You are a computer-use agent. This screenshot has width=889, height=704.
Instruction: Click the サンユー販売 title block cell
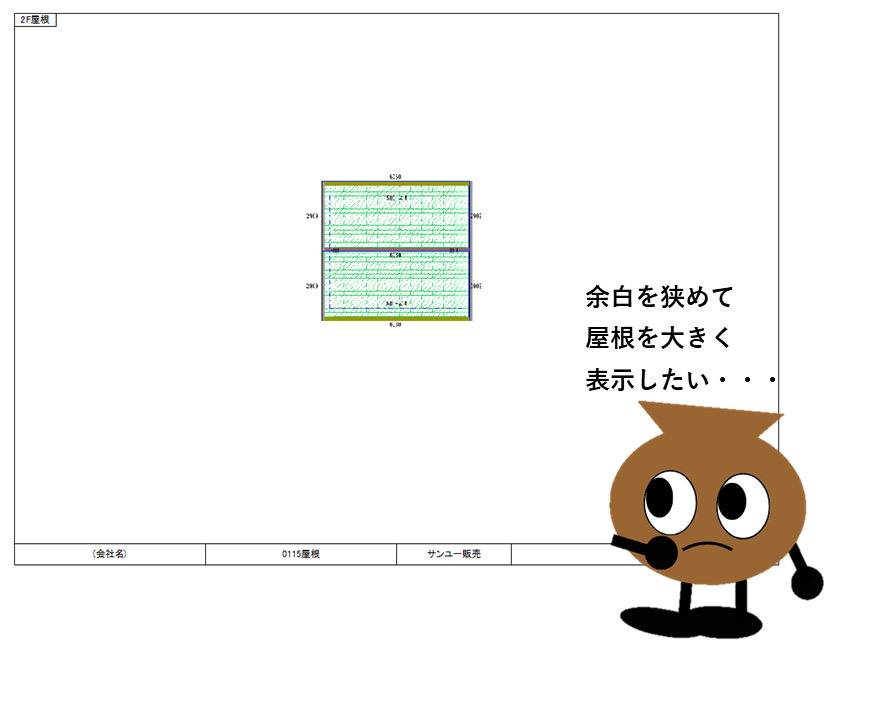tap(454, 554)
